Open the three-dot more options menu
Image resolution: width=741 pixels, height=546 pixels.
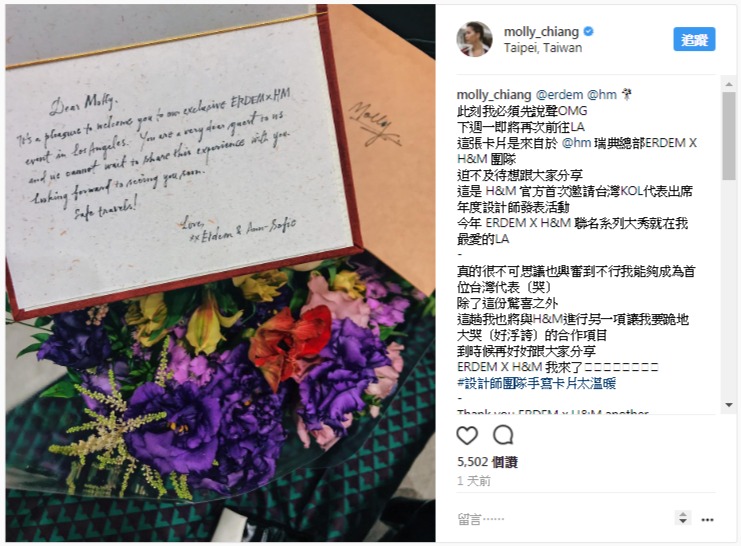click(x=707, y=520)
